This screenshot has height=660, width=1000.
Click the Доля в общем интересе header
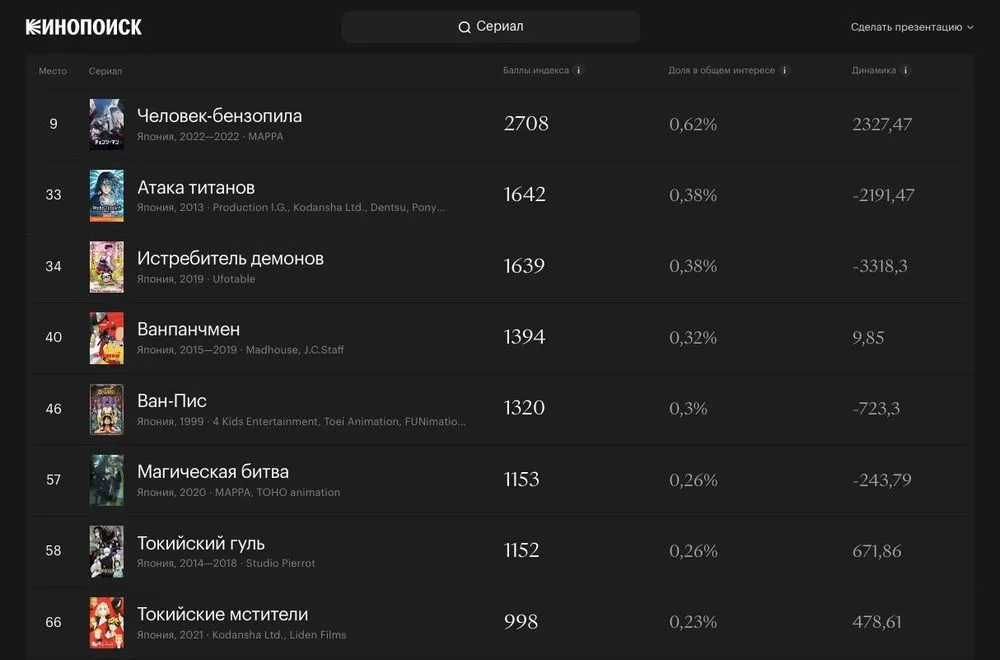(x=721, y=70)
